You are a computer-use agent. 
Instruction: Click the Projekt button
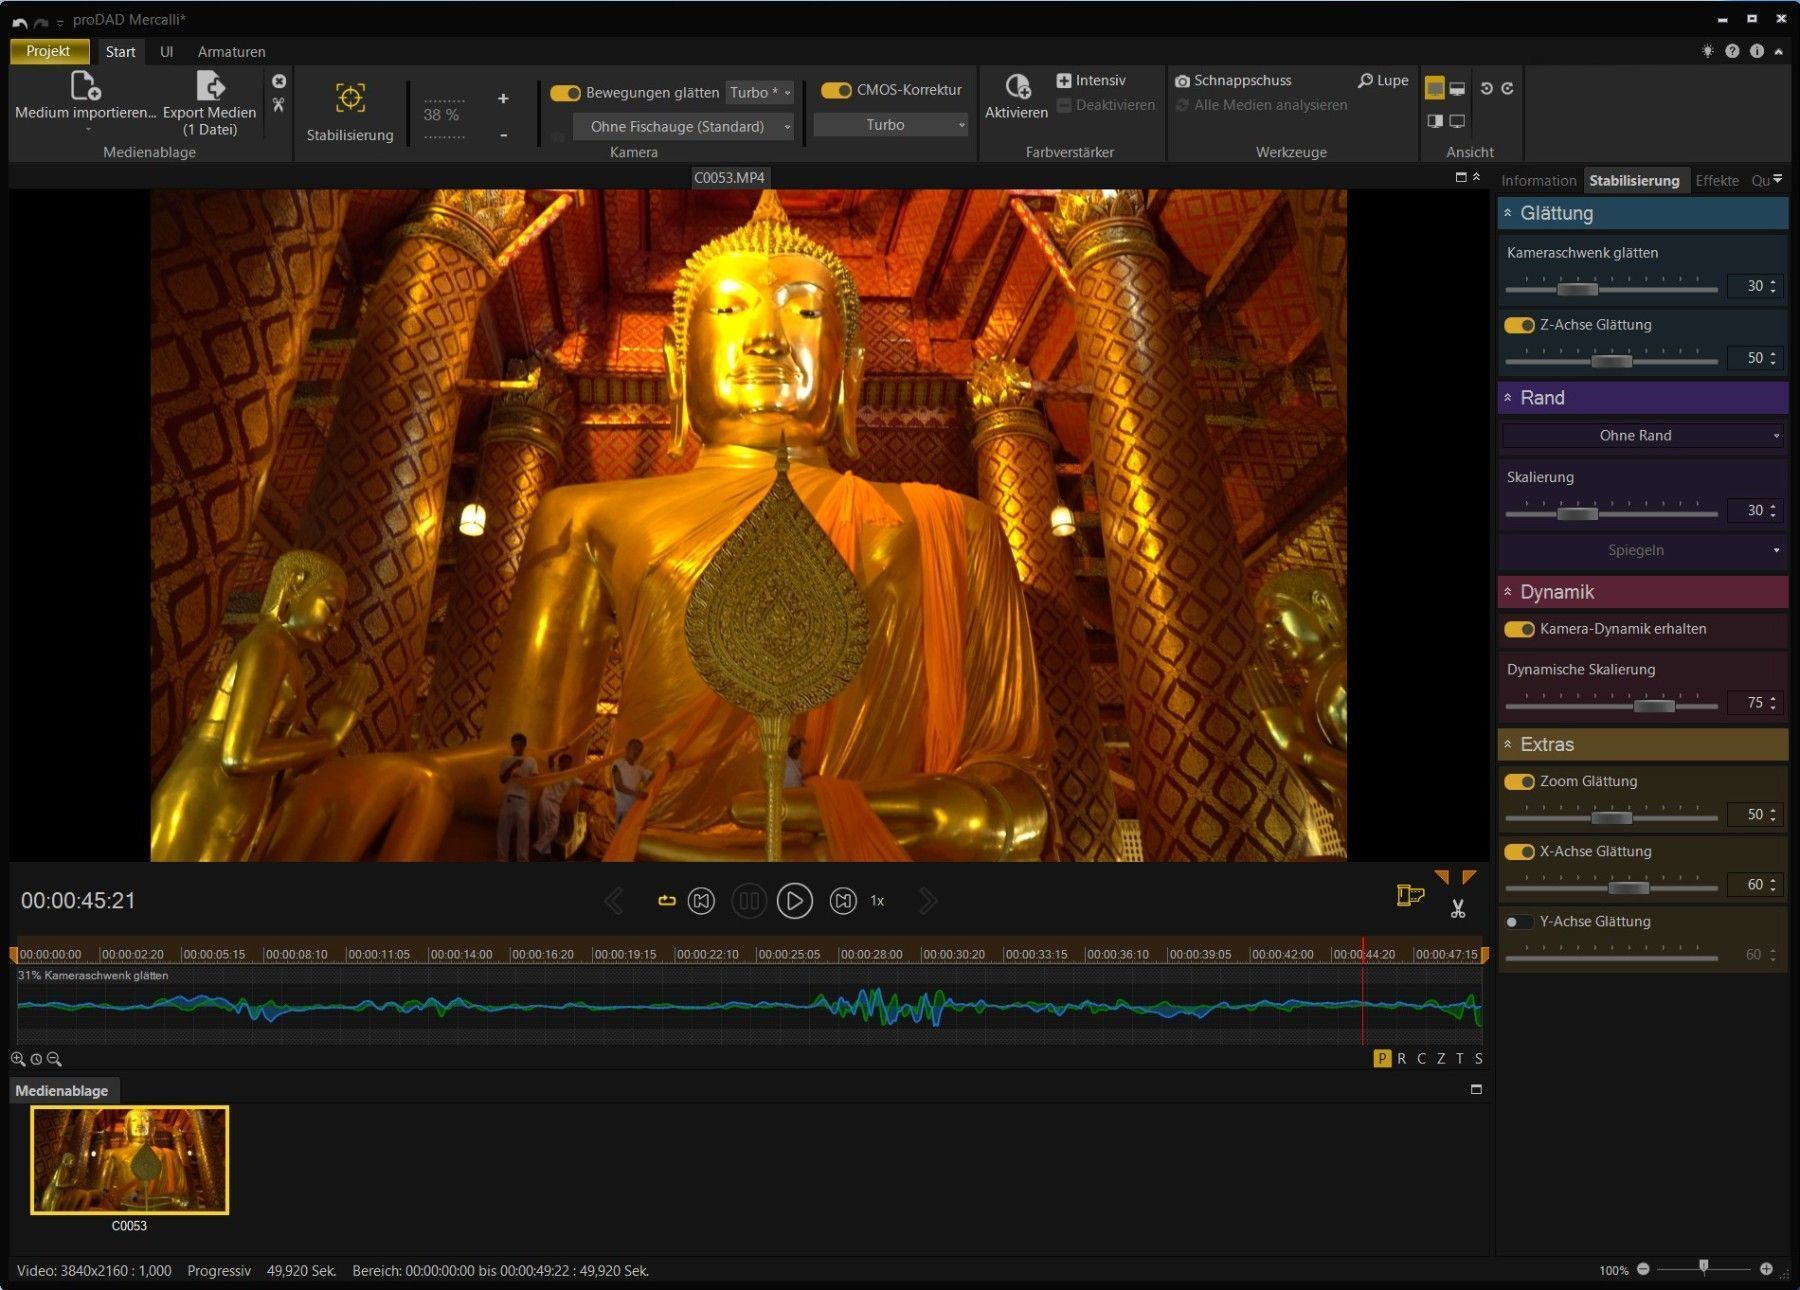point(49,51)
